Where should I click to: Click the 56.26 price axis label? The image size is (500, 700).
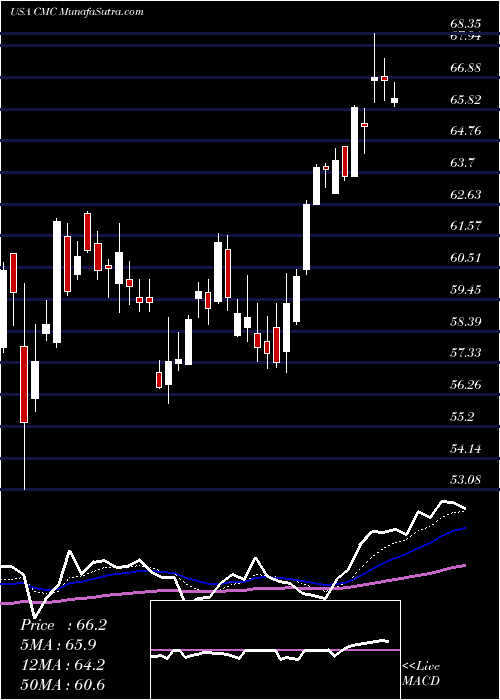tap(466, 385)
